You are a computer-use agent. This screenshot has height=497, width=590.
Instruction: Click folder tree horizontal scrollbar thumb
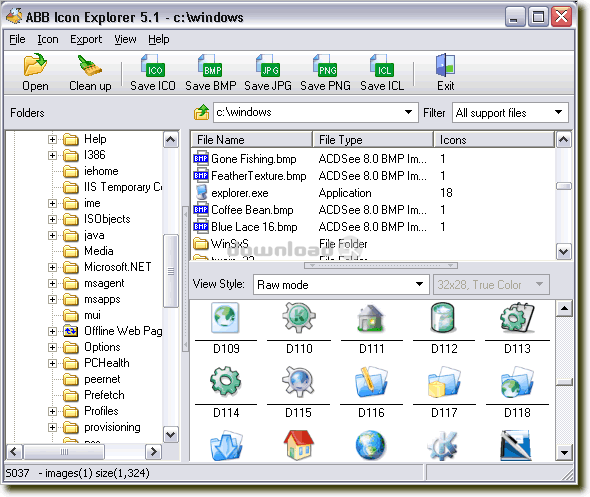(x=64, y=451)
